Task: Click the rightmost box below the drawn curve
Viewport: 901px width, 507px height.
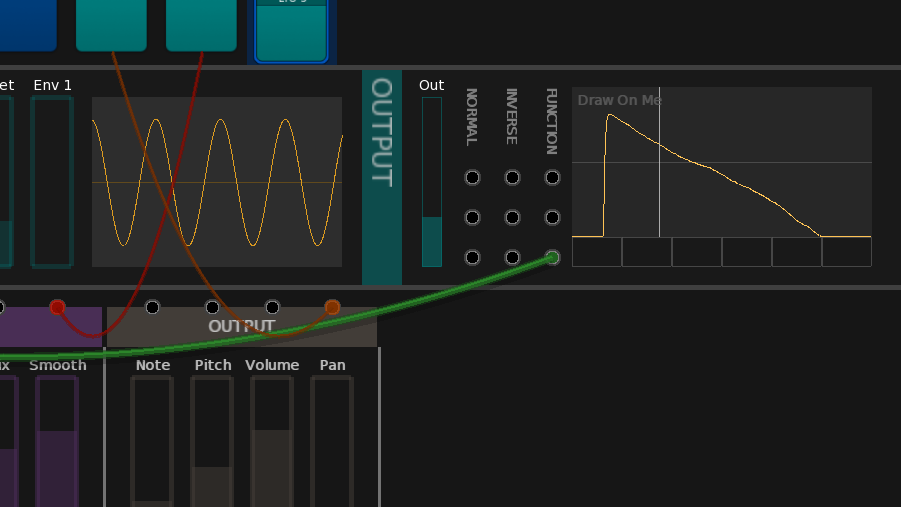Action: point(846,252)
